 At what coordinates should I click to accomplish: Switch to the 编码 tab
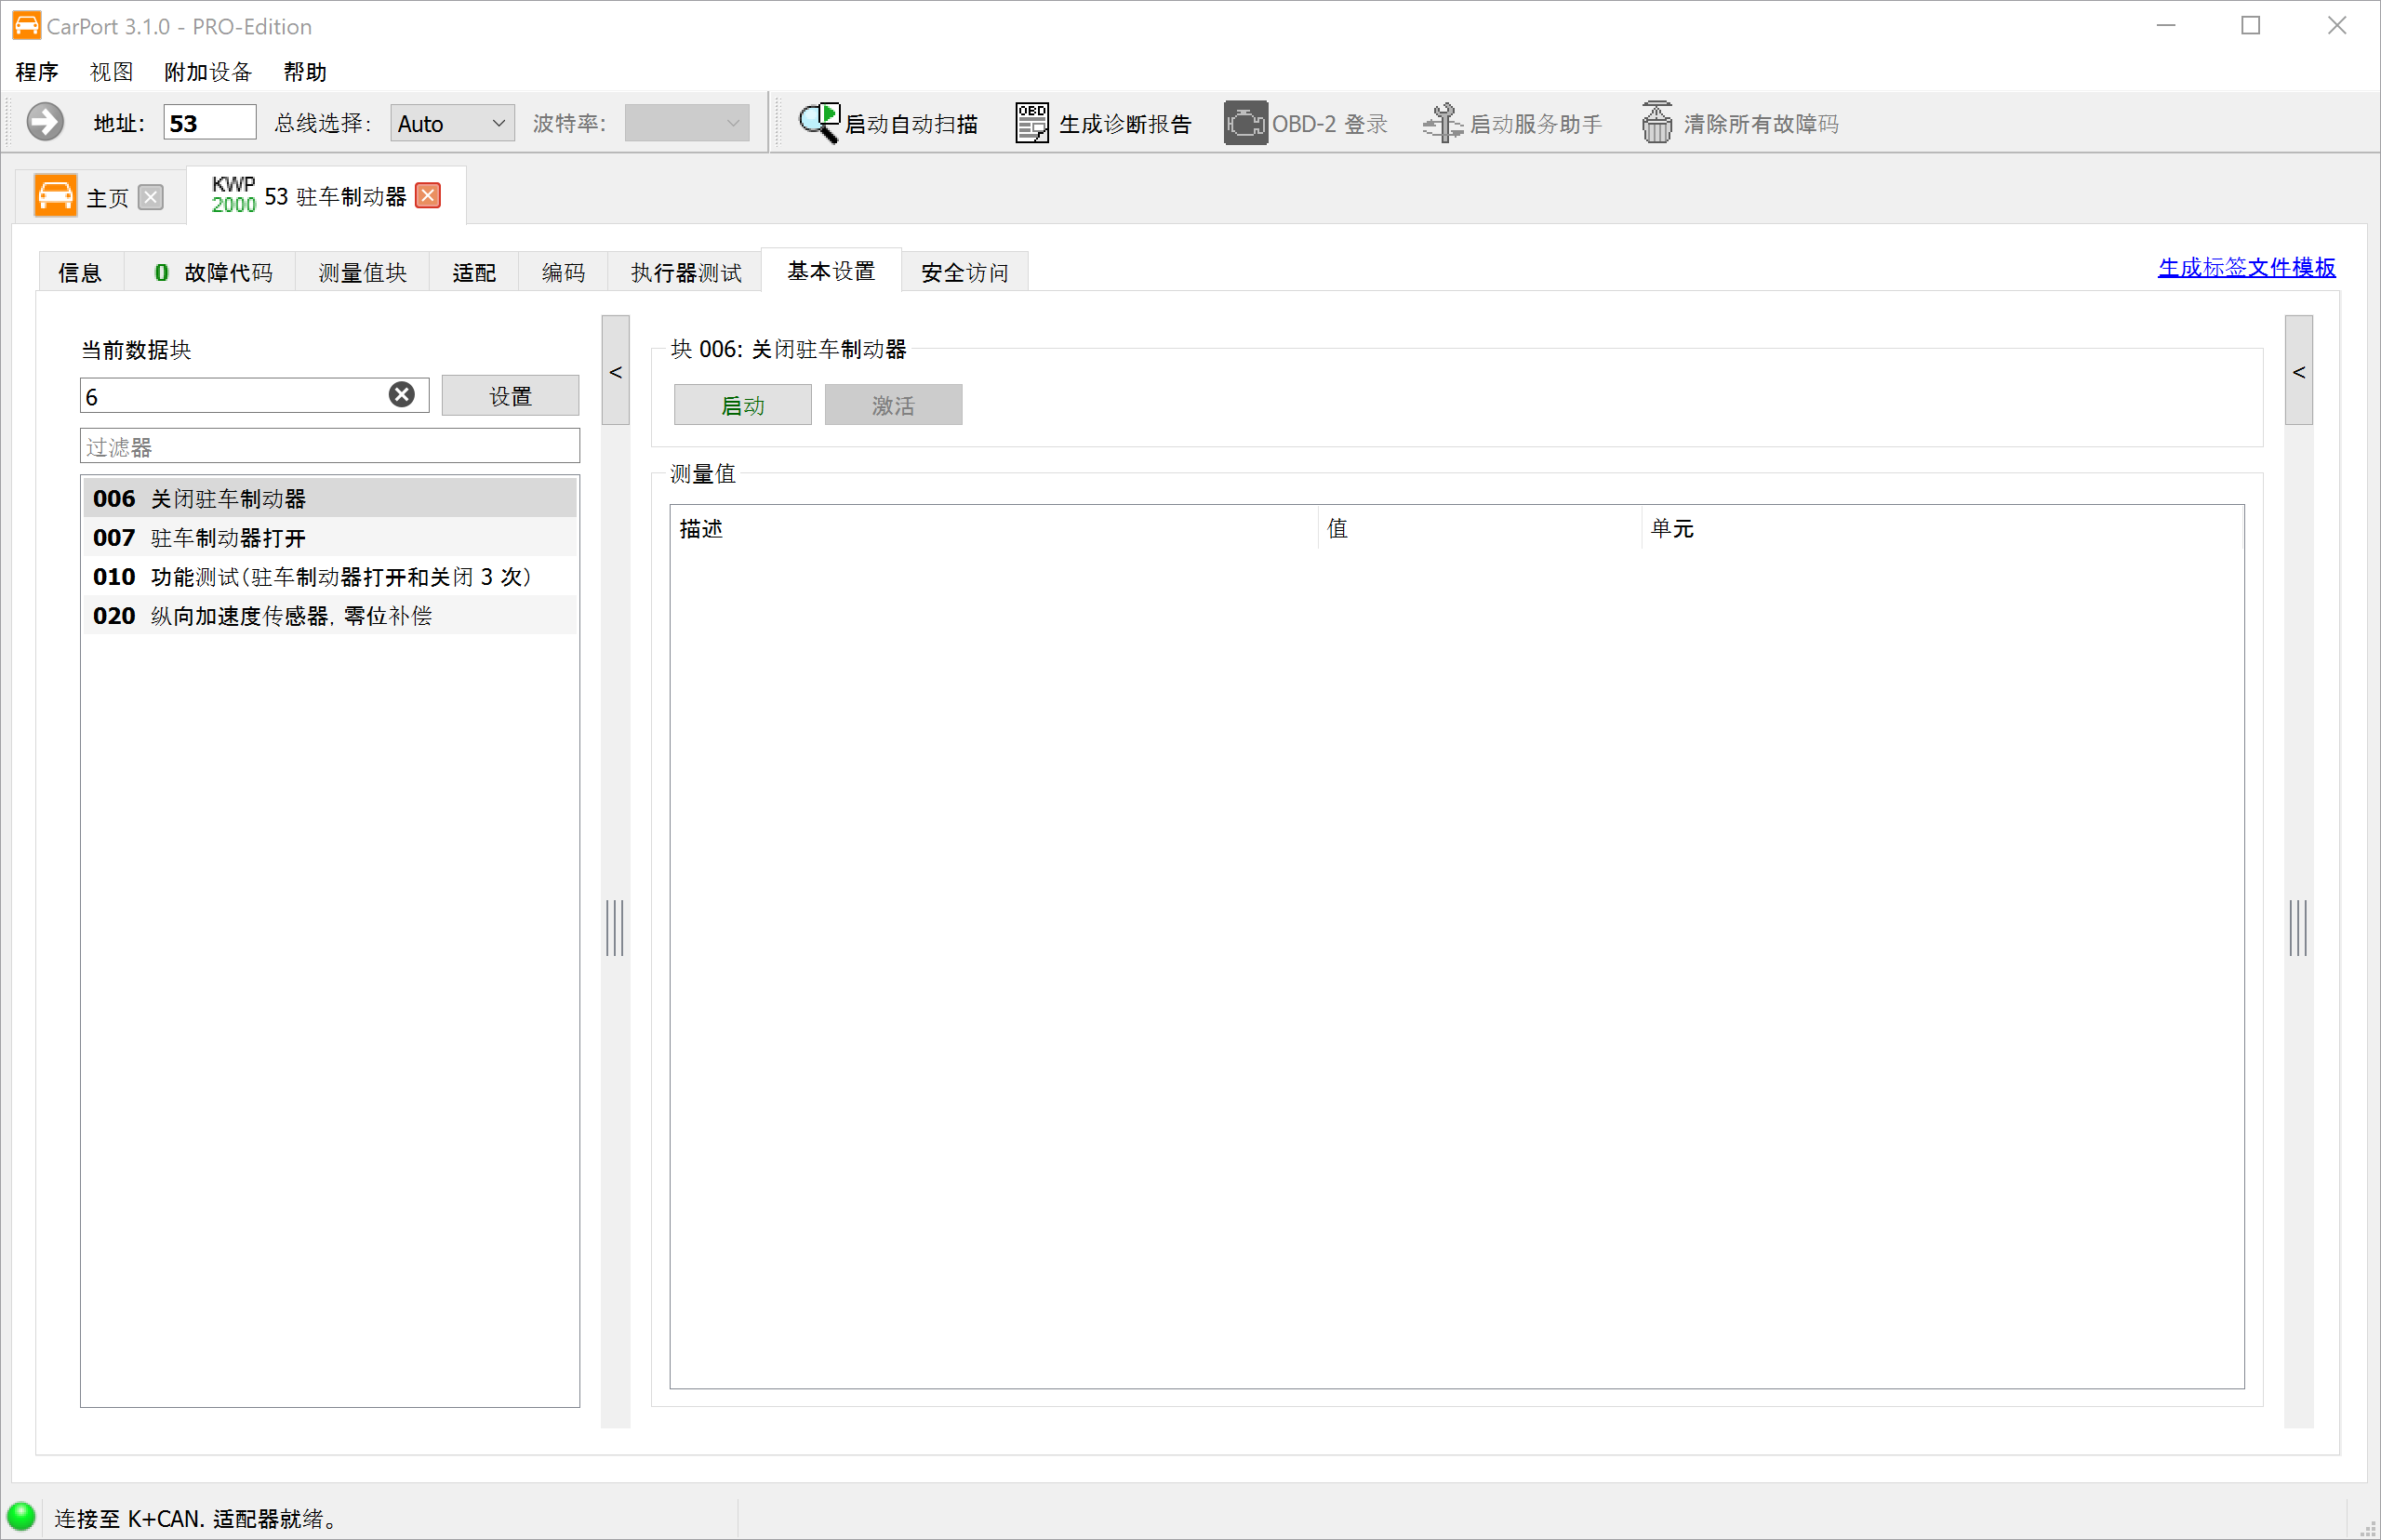coord(563,272)
